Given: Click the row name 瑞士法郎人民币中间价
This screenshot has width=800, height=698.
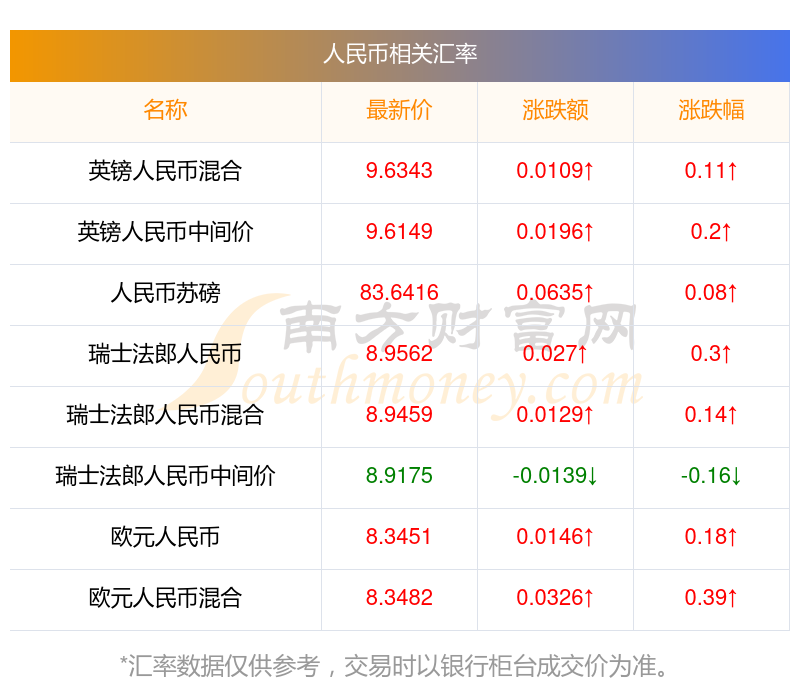Looking at the screenshot, I should click(x=165, y=476).
